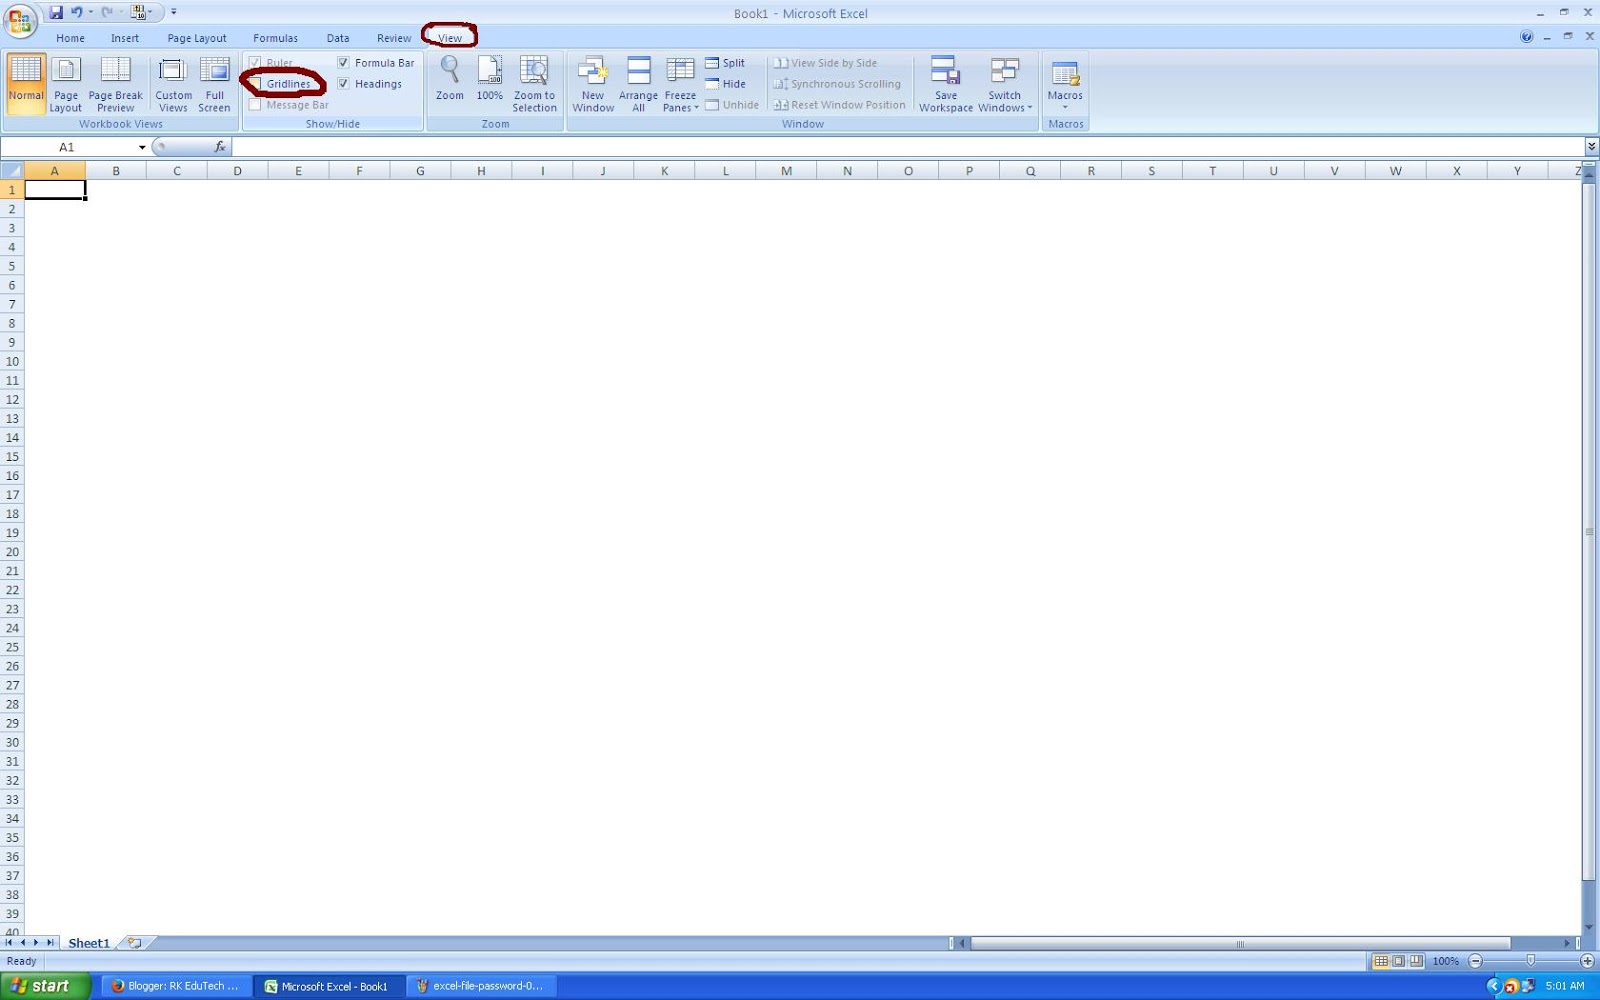The image size is (1600, 1000).
Task: Disable the Headings checkbox
Action: pos(344,84)
